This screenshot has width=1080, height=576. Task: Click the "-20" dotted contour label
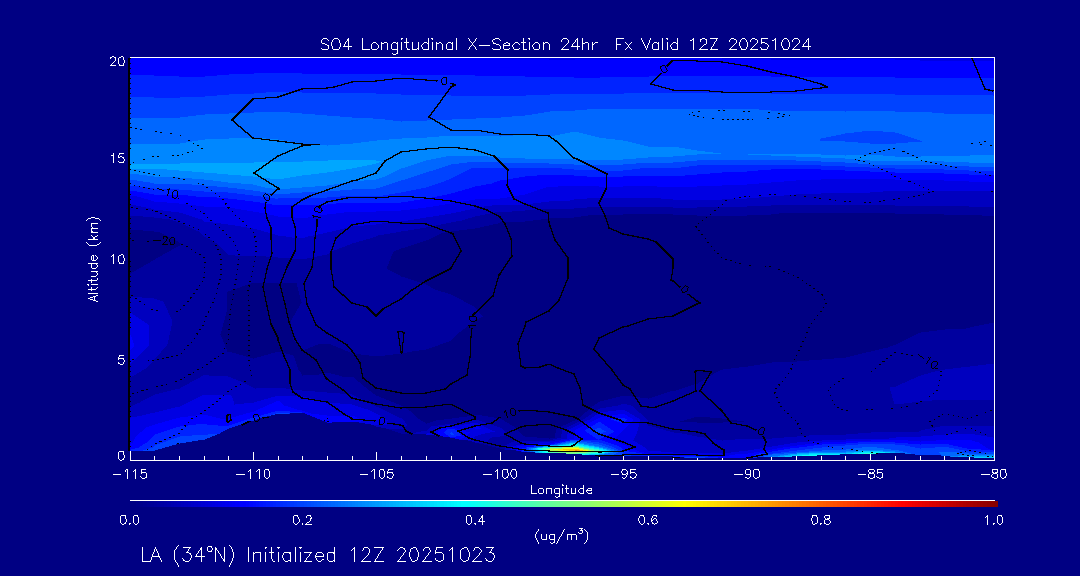[x=165, y=241]
